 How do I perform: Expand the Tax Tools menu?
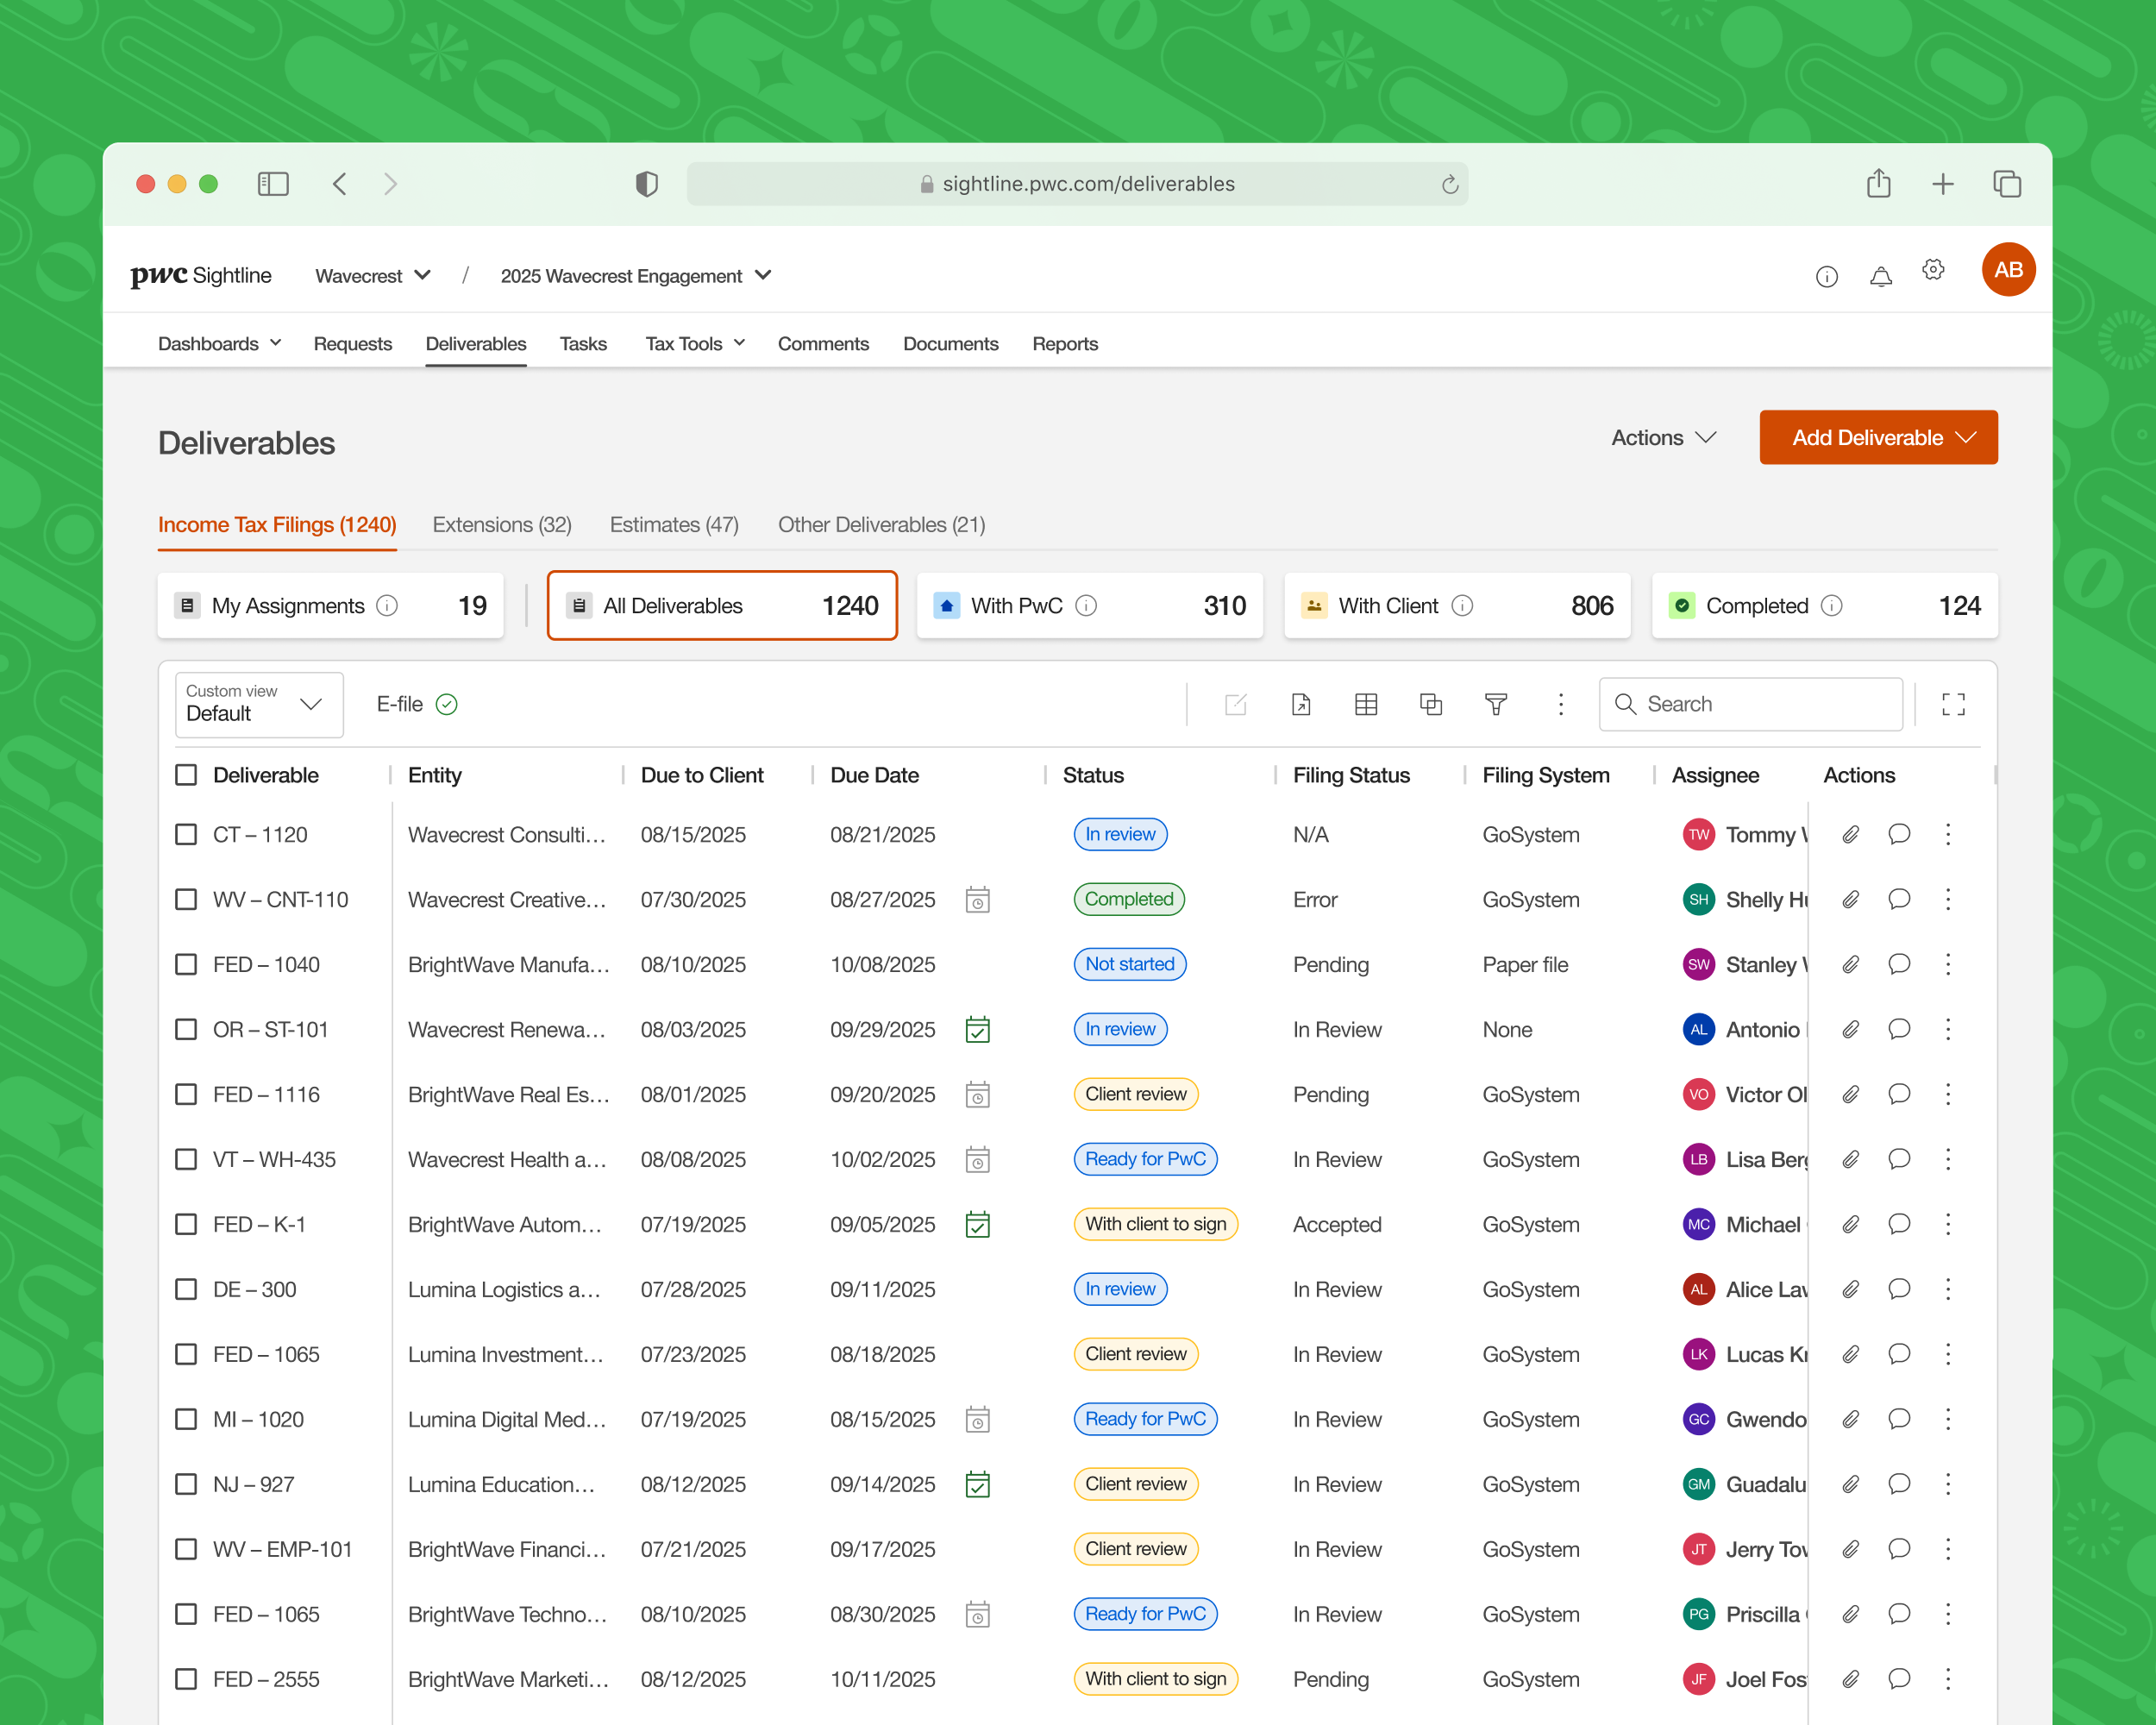(x=695, y=344)
